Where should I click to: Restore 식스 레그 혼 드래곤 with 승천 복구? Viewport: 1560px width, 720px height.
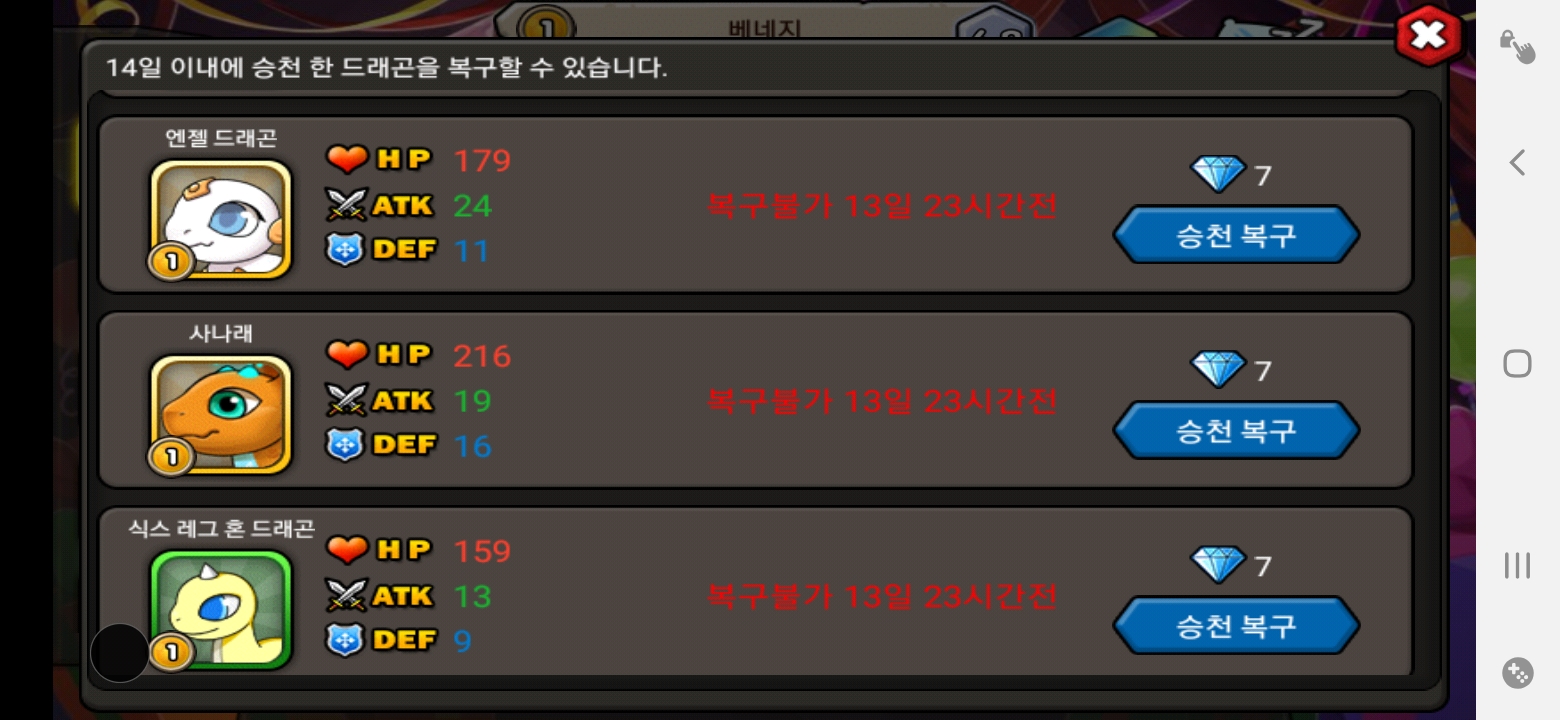click(x=1236, y=626)
